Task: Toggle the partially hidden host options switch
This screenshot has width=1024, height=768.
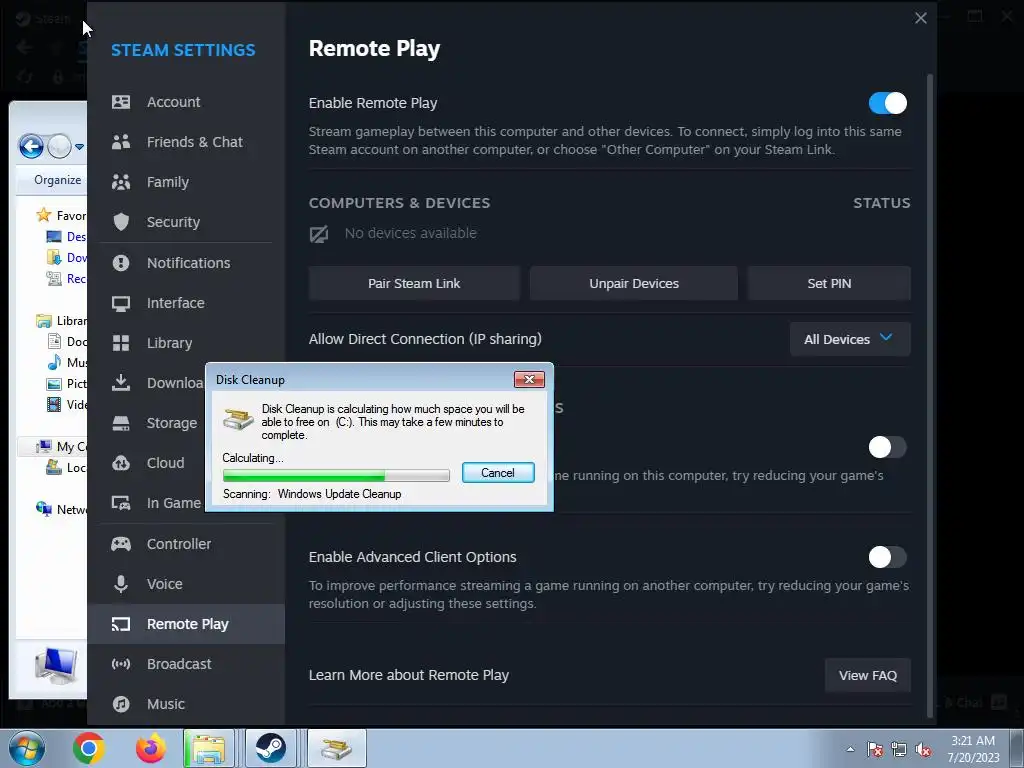Action: 888,447
